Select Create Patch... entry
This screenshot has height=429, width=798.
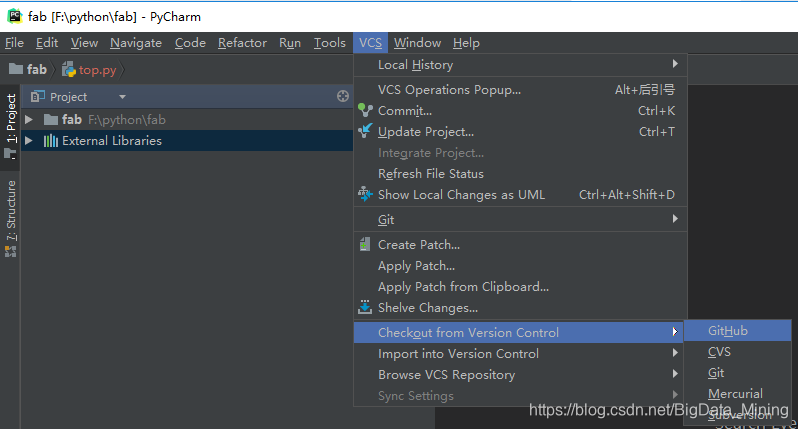[520, 244]
